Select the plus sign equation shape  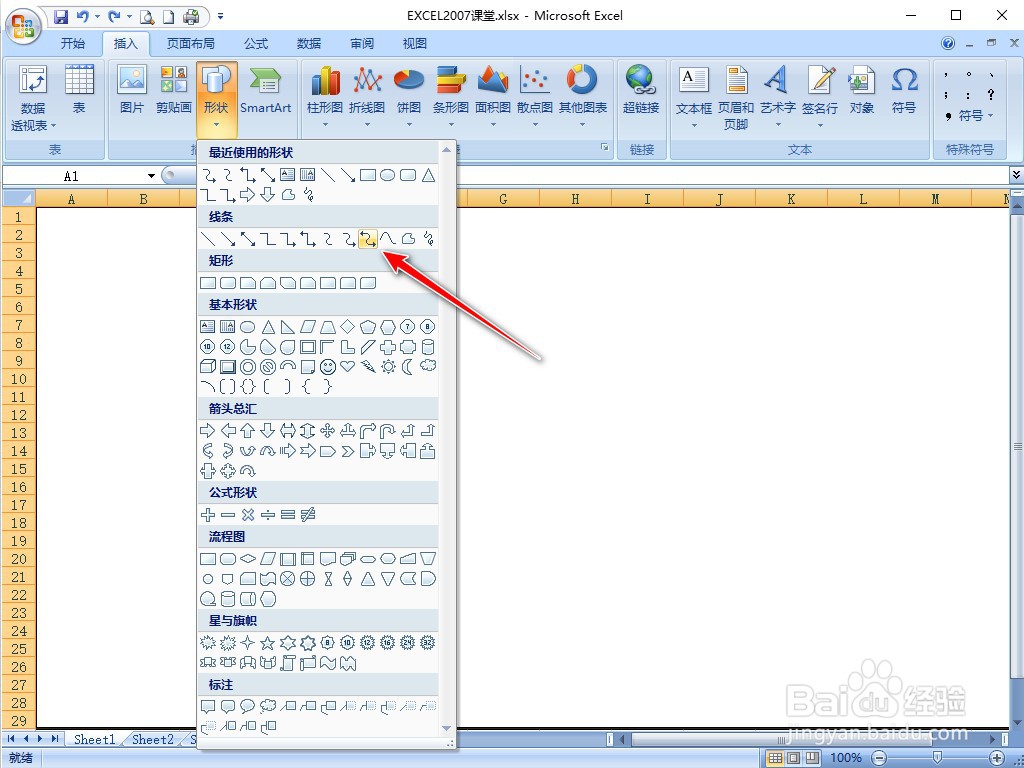click(208, 515)
